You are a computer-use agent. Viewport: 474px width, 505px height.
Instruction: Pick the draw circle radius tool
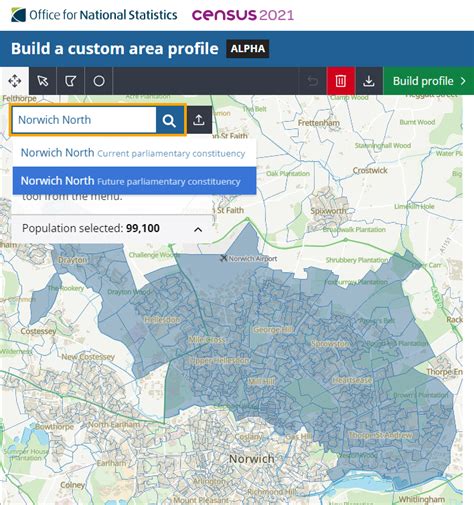coord(99,81)
